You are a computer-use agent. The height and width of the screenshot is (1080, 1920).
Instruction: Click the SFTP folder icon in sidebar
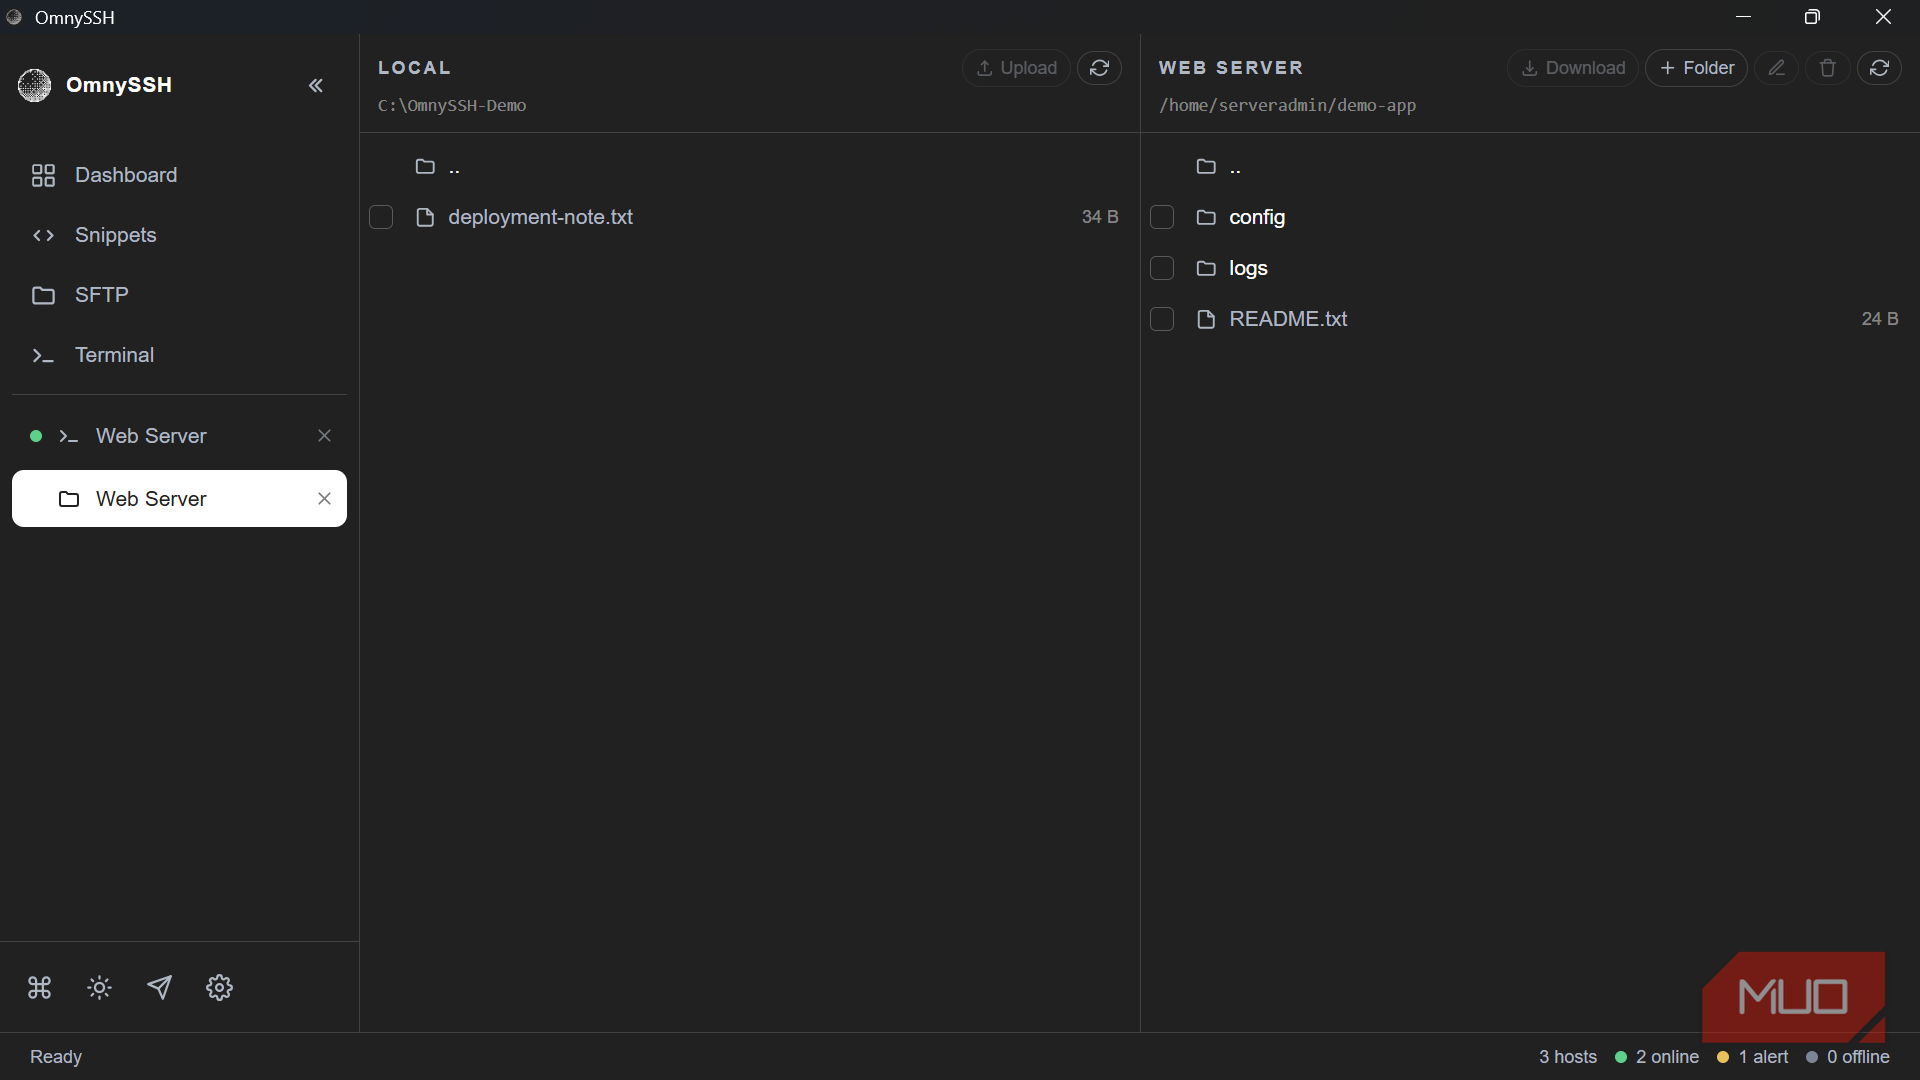click(x=43, y=295)
